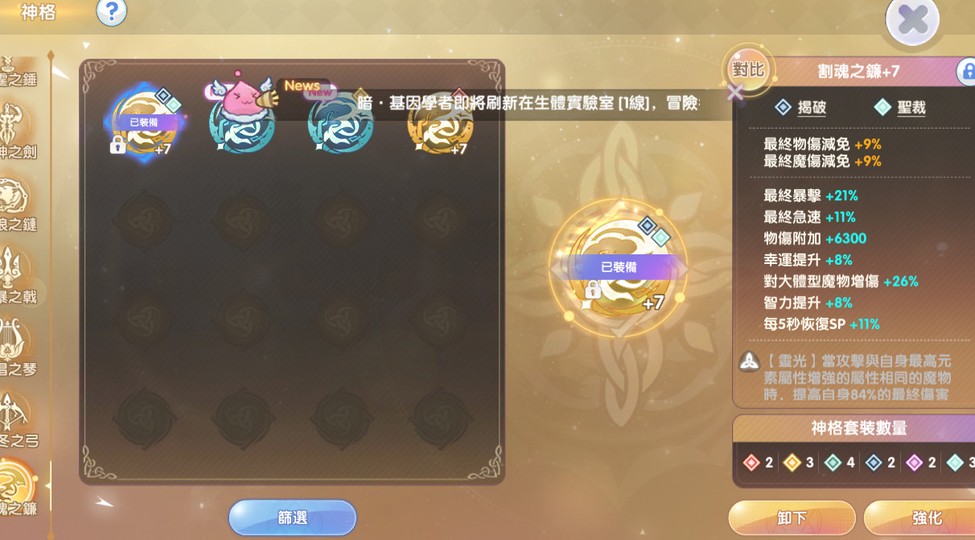This screenshot has width=975, height=540.
Task: Open the trident 之戟 sidebar tab
Action: 17,276
